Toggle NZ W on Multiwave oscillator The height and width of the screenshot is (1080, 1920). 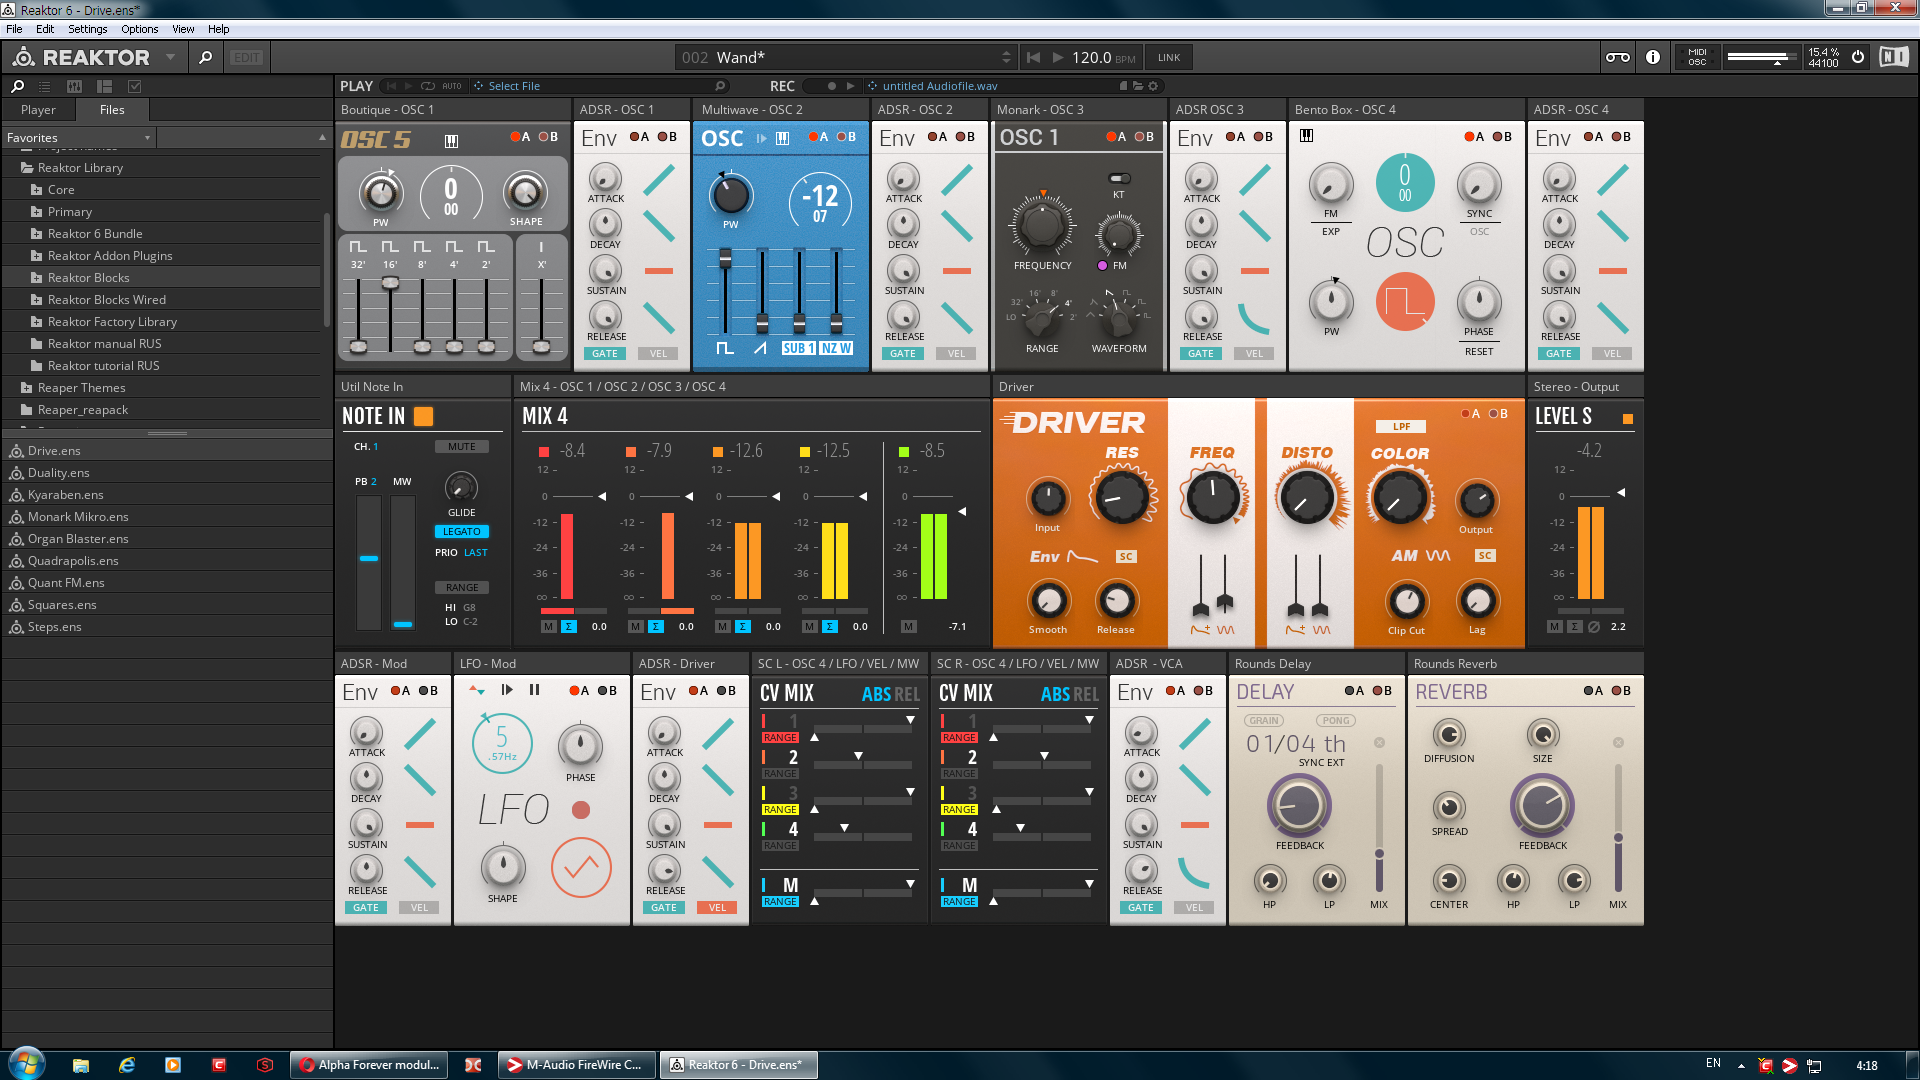pyautogui.click(x=836, y=348)
